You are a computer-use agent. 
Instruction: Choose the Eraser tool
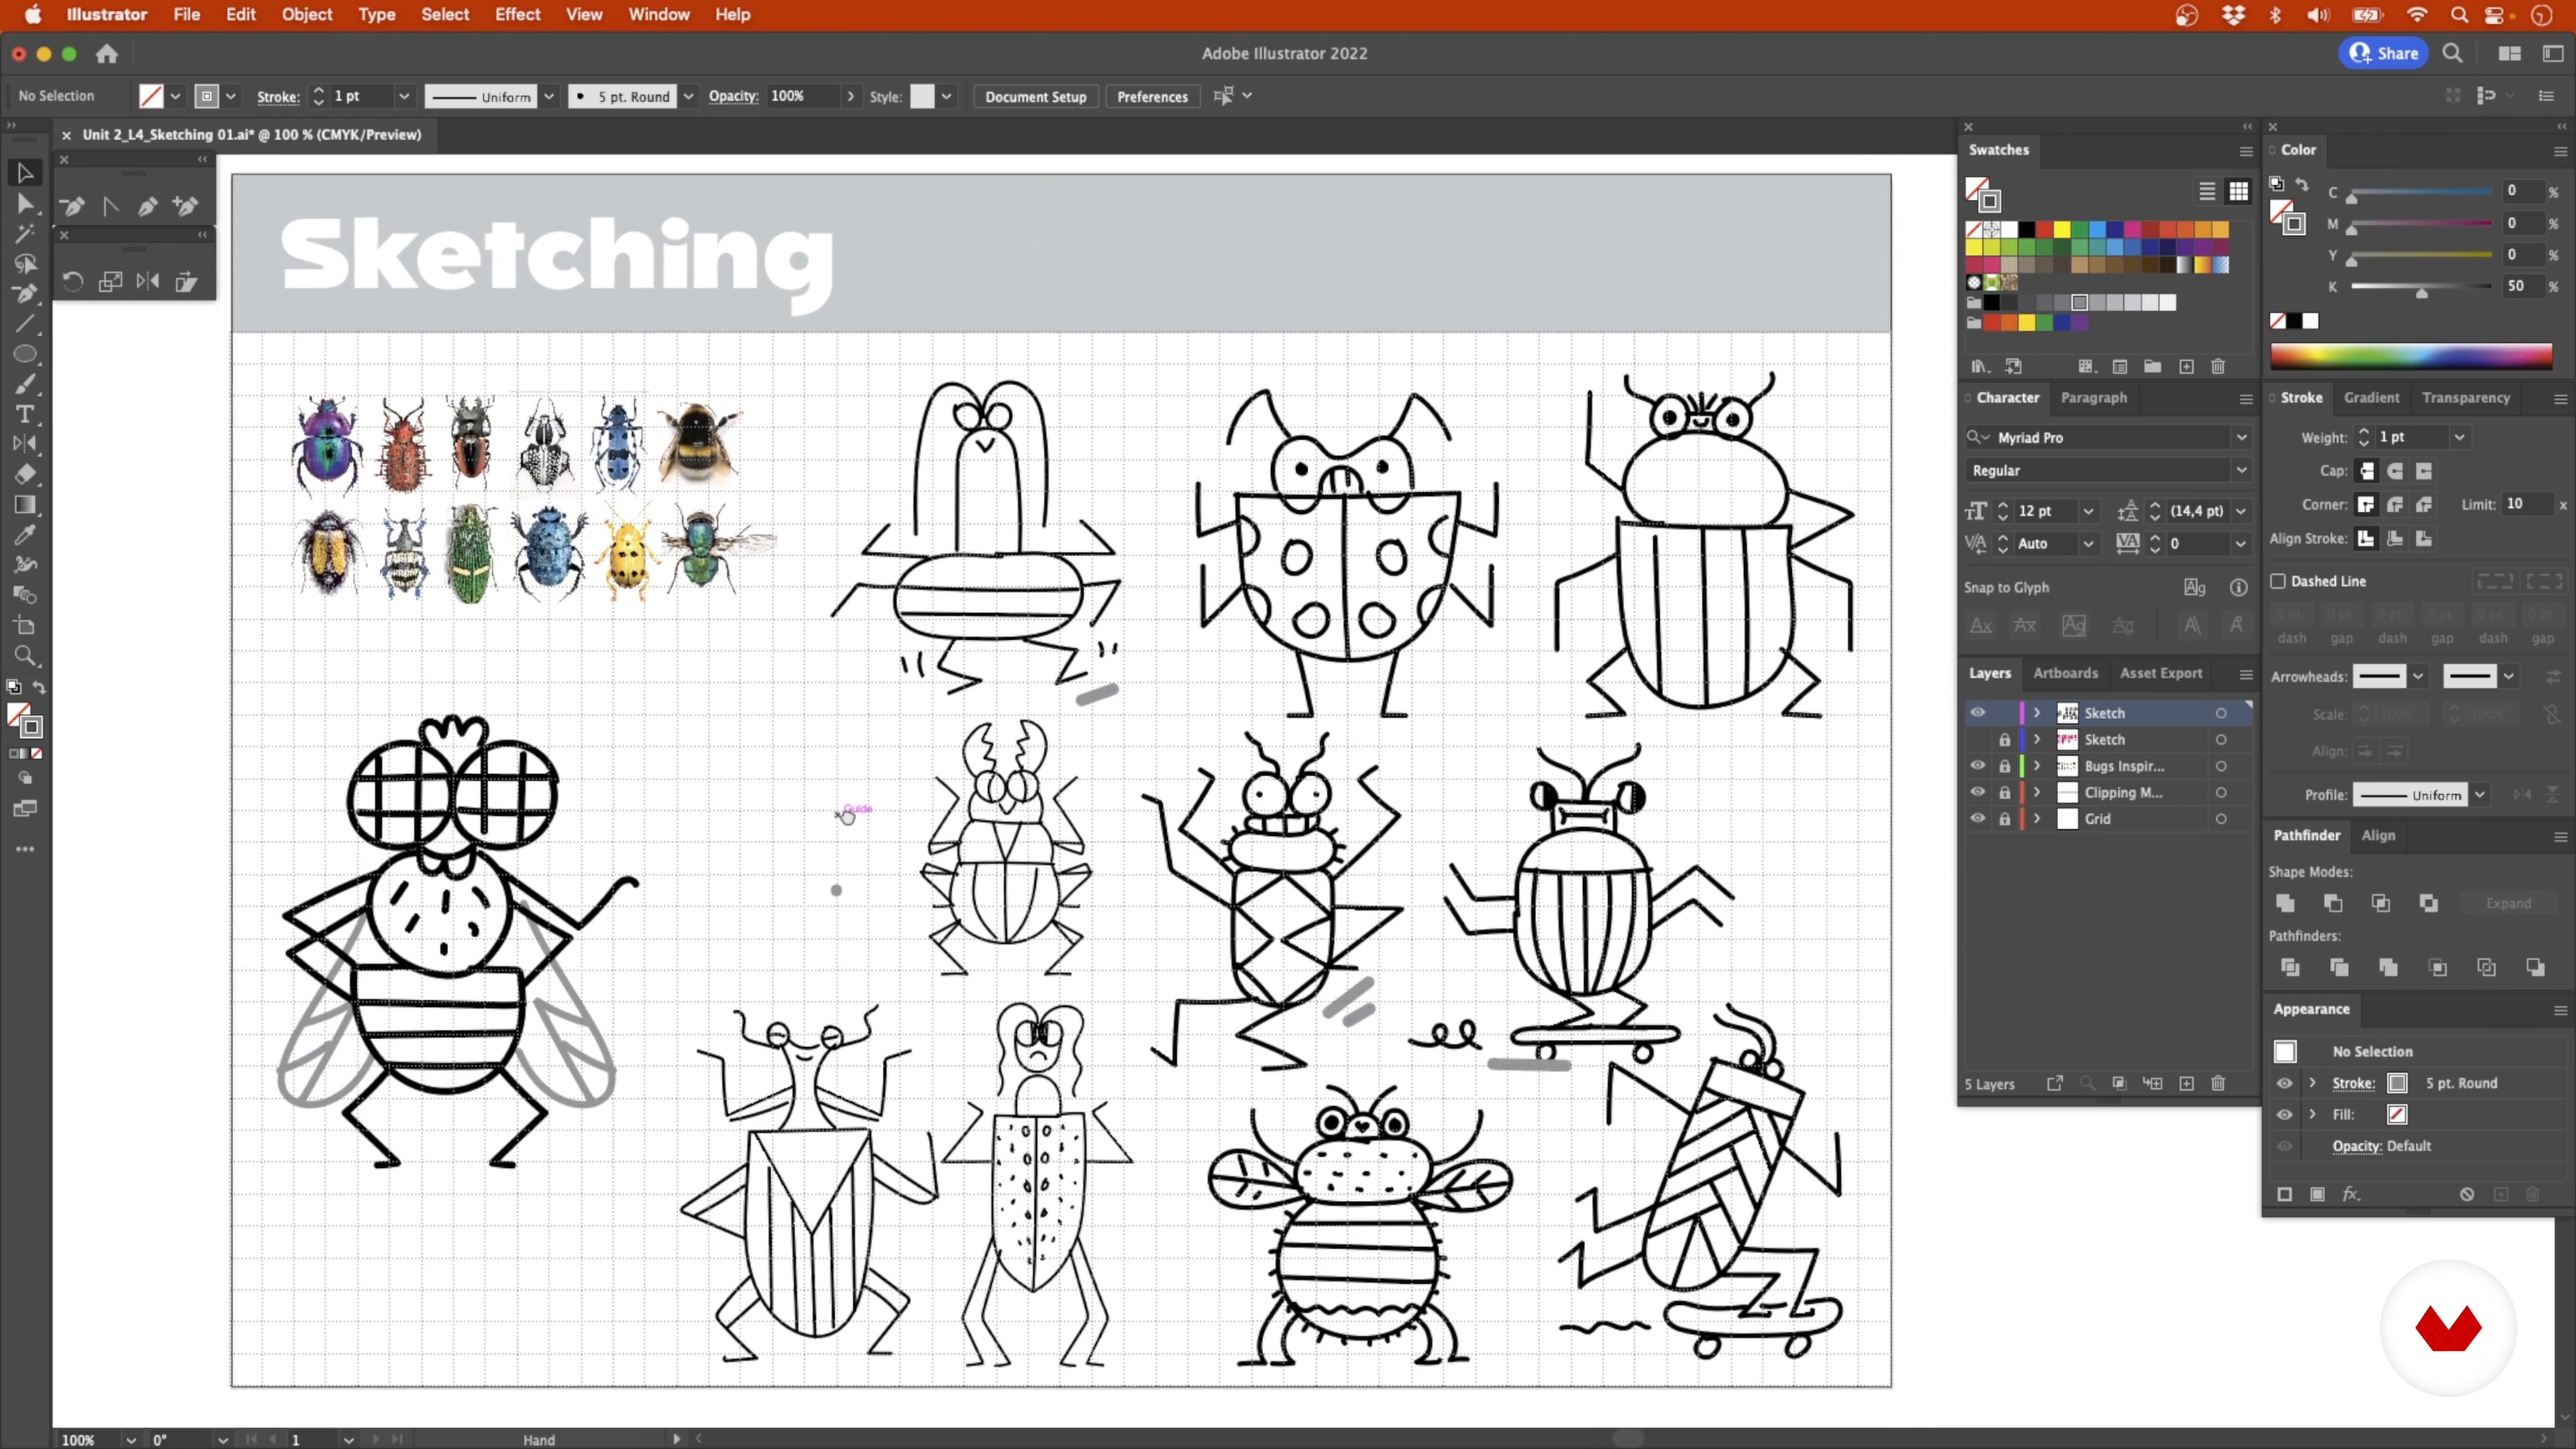click(25, 474)
